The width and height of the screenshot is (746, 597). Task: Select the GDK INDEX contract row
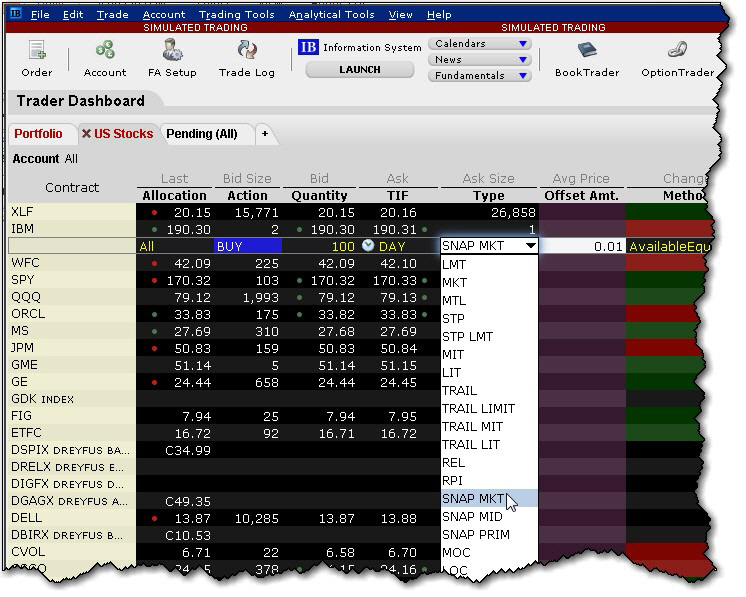(x=72, y=399)
